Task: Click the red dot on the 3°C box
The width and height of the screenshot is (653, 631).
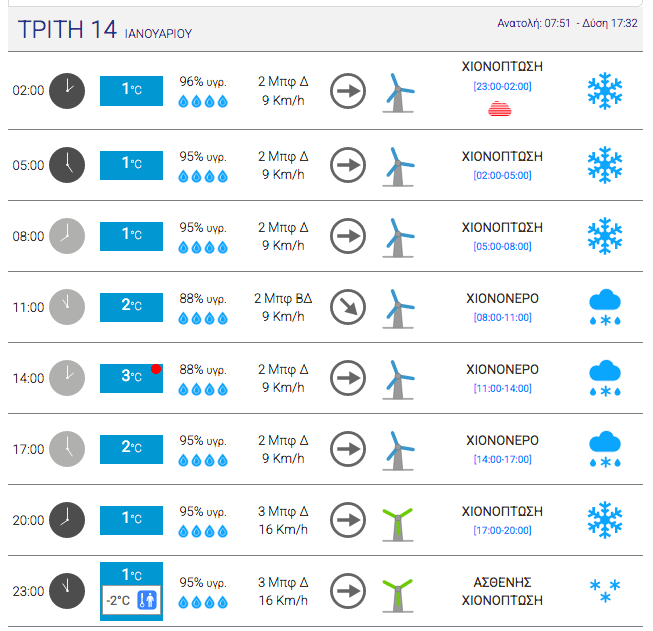Action: coord(156,370)
